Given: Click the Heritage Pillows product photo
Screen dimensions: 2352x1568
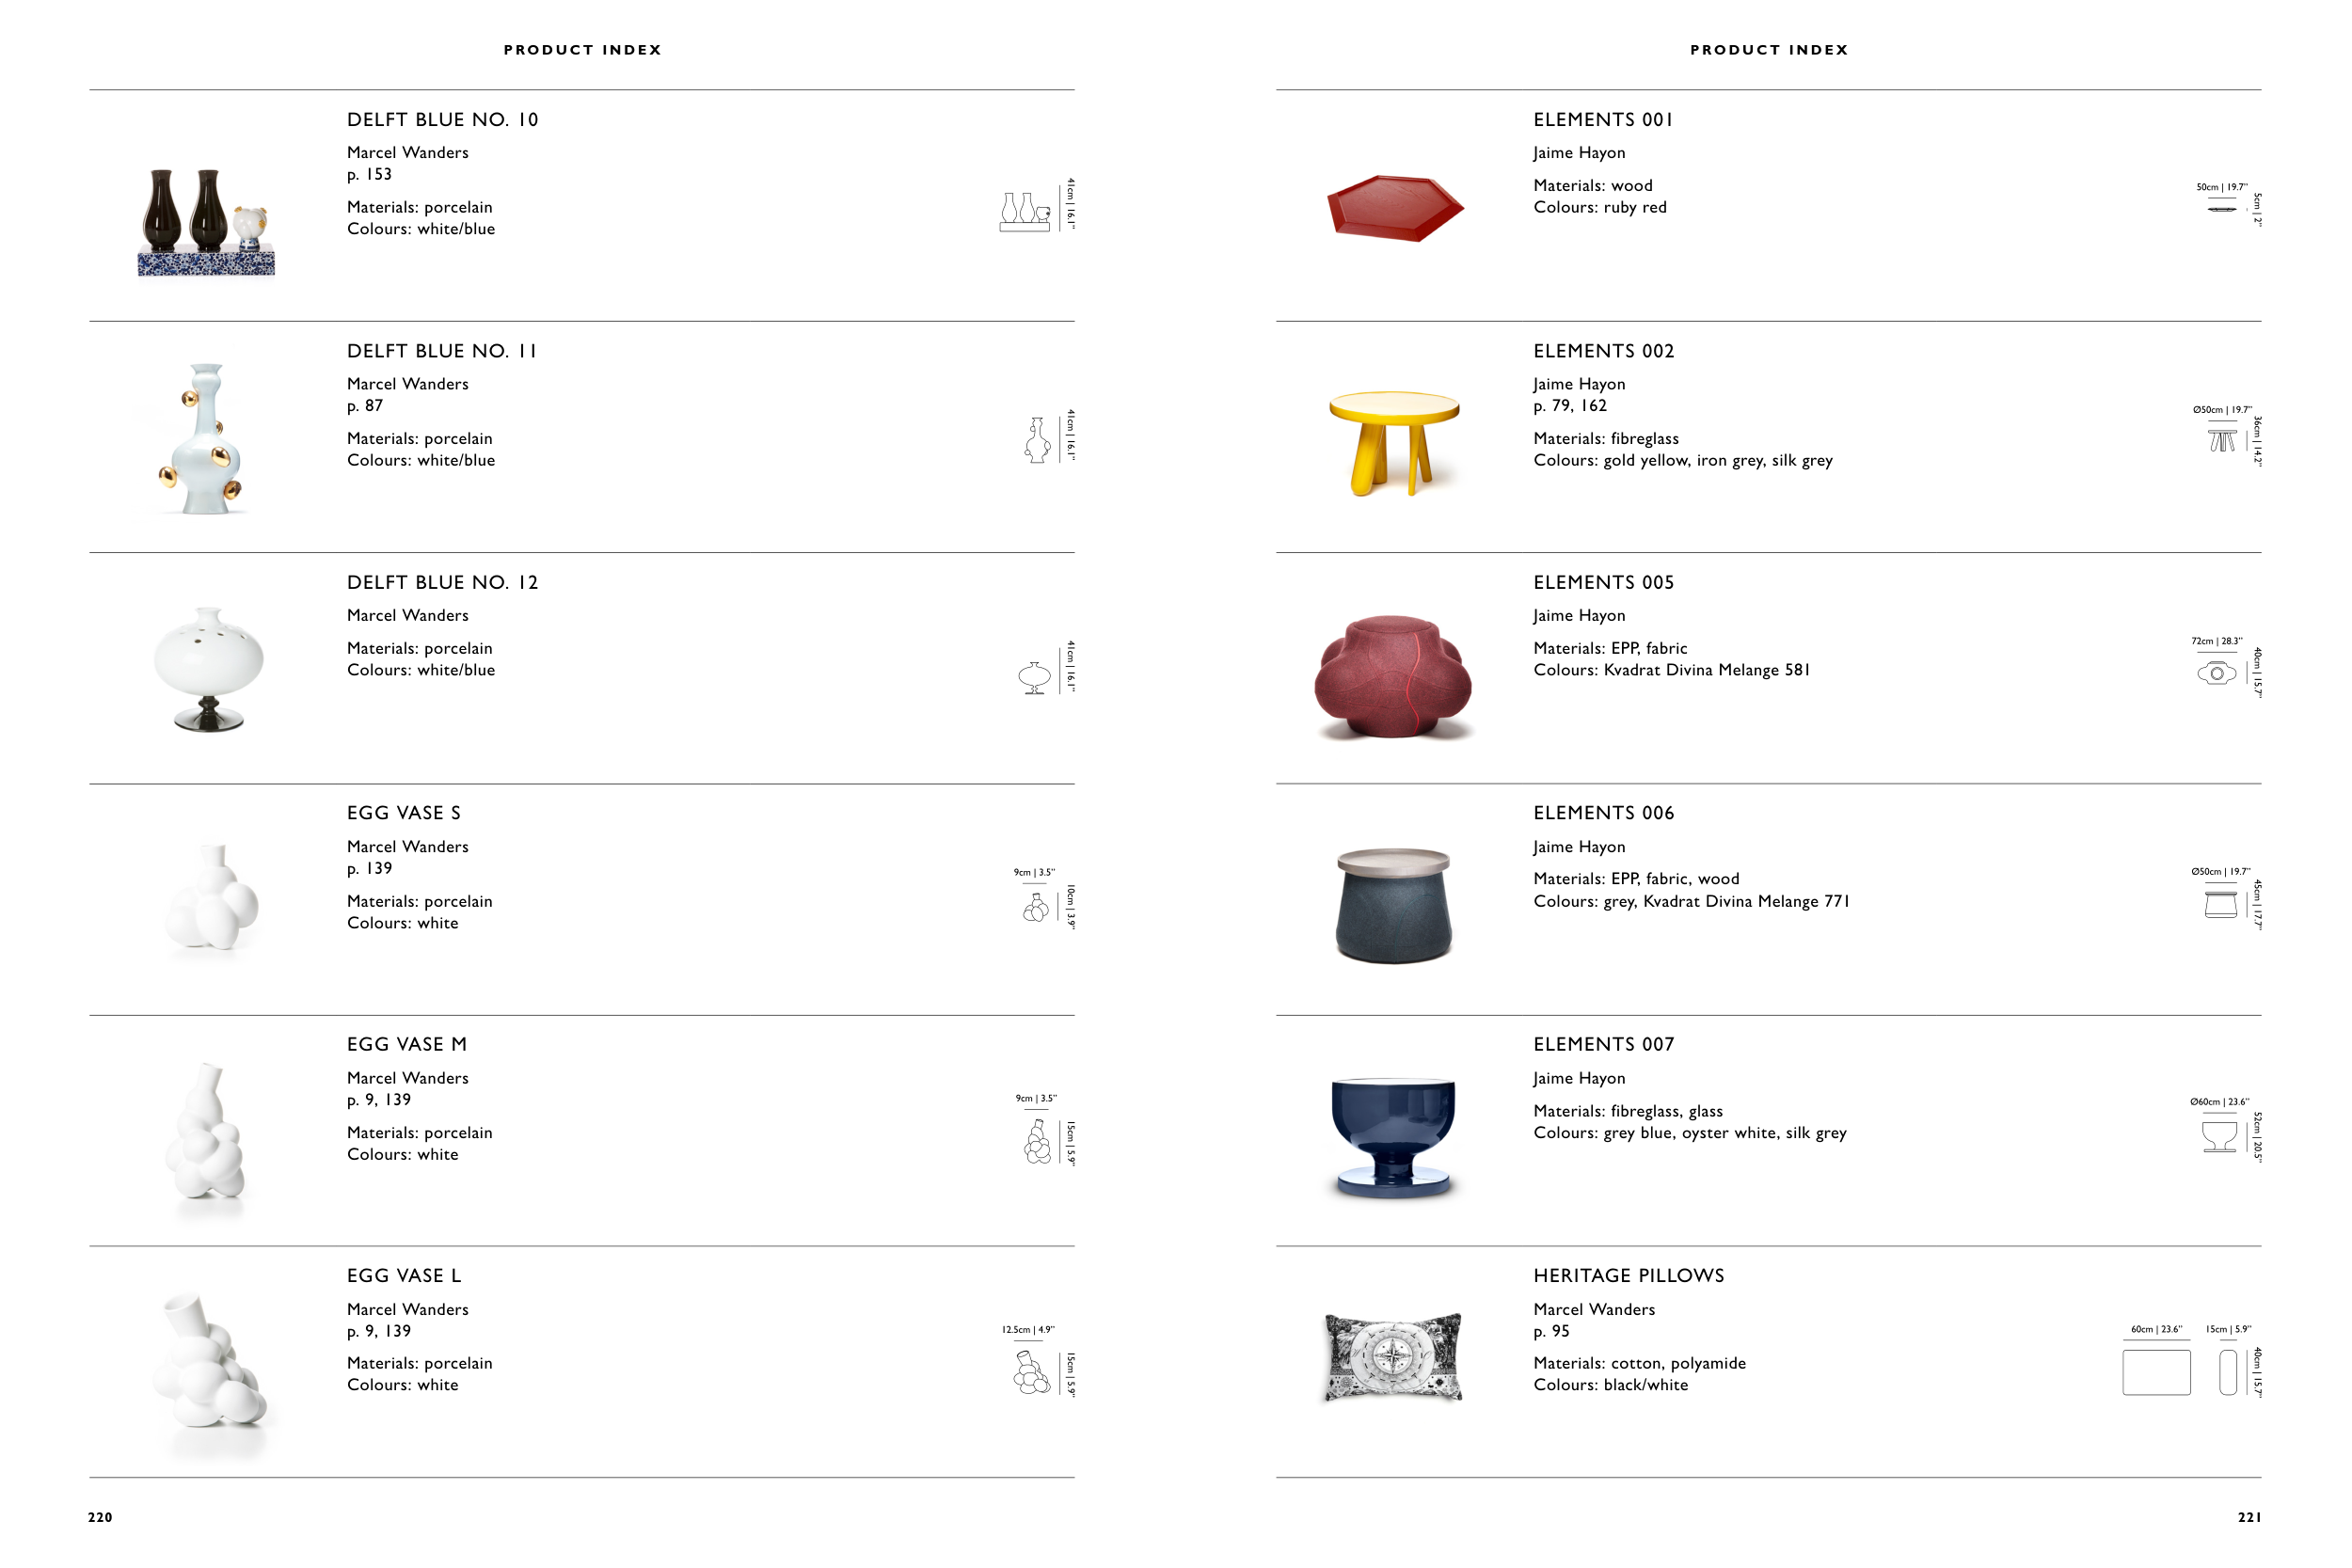Looking at the screenshot, I should (x=1393, y=1357).
